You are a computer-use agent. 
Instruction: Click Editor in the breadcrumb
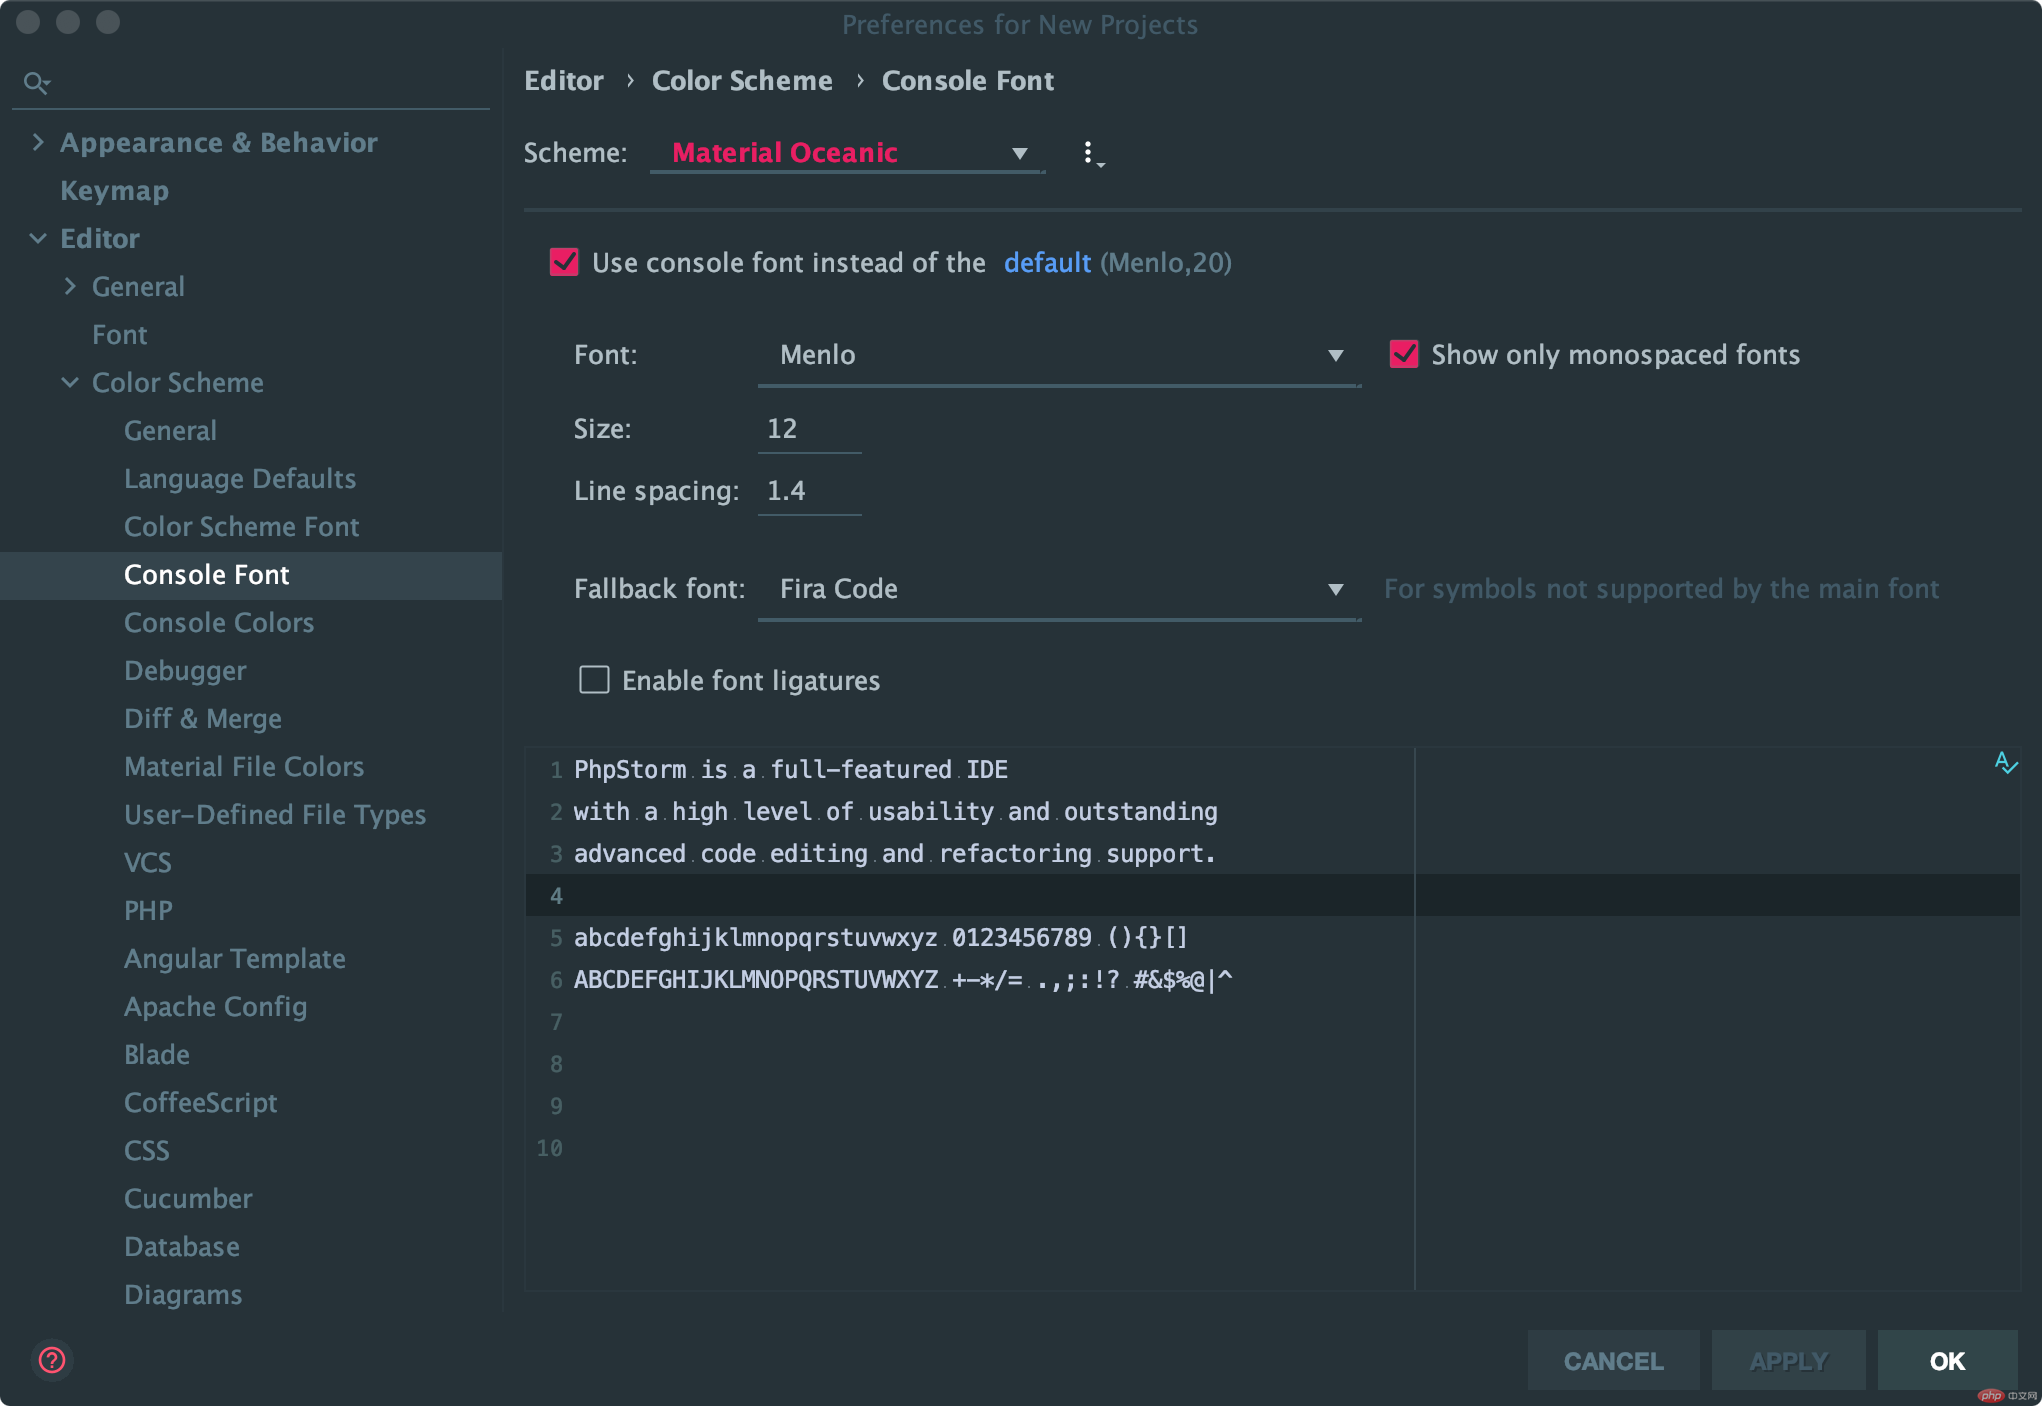pos(564,80)
